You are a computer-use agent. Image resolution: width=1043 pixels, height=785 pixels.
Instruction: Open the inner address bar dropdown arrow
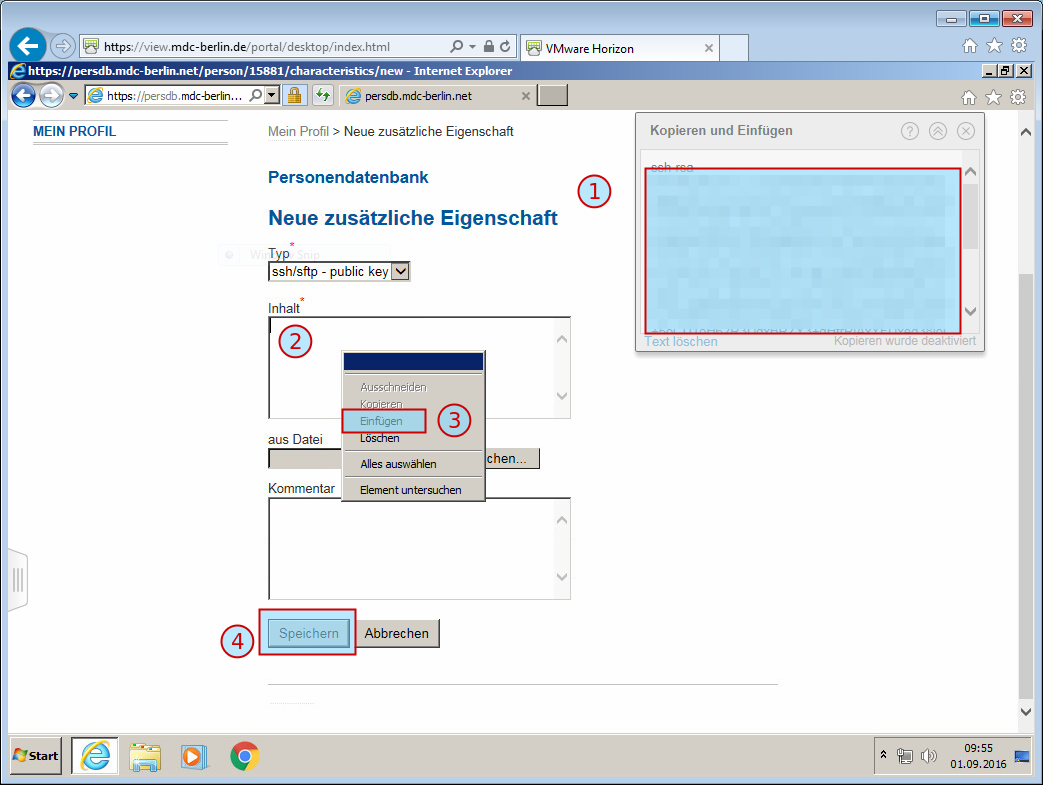pos(271,96)
